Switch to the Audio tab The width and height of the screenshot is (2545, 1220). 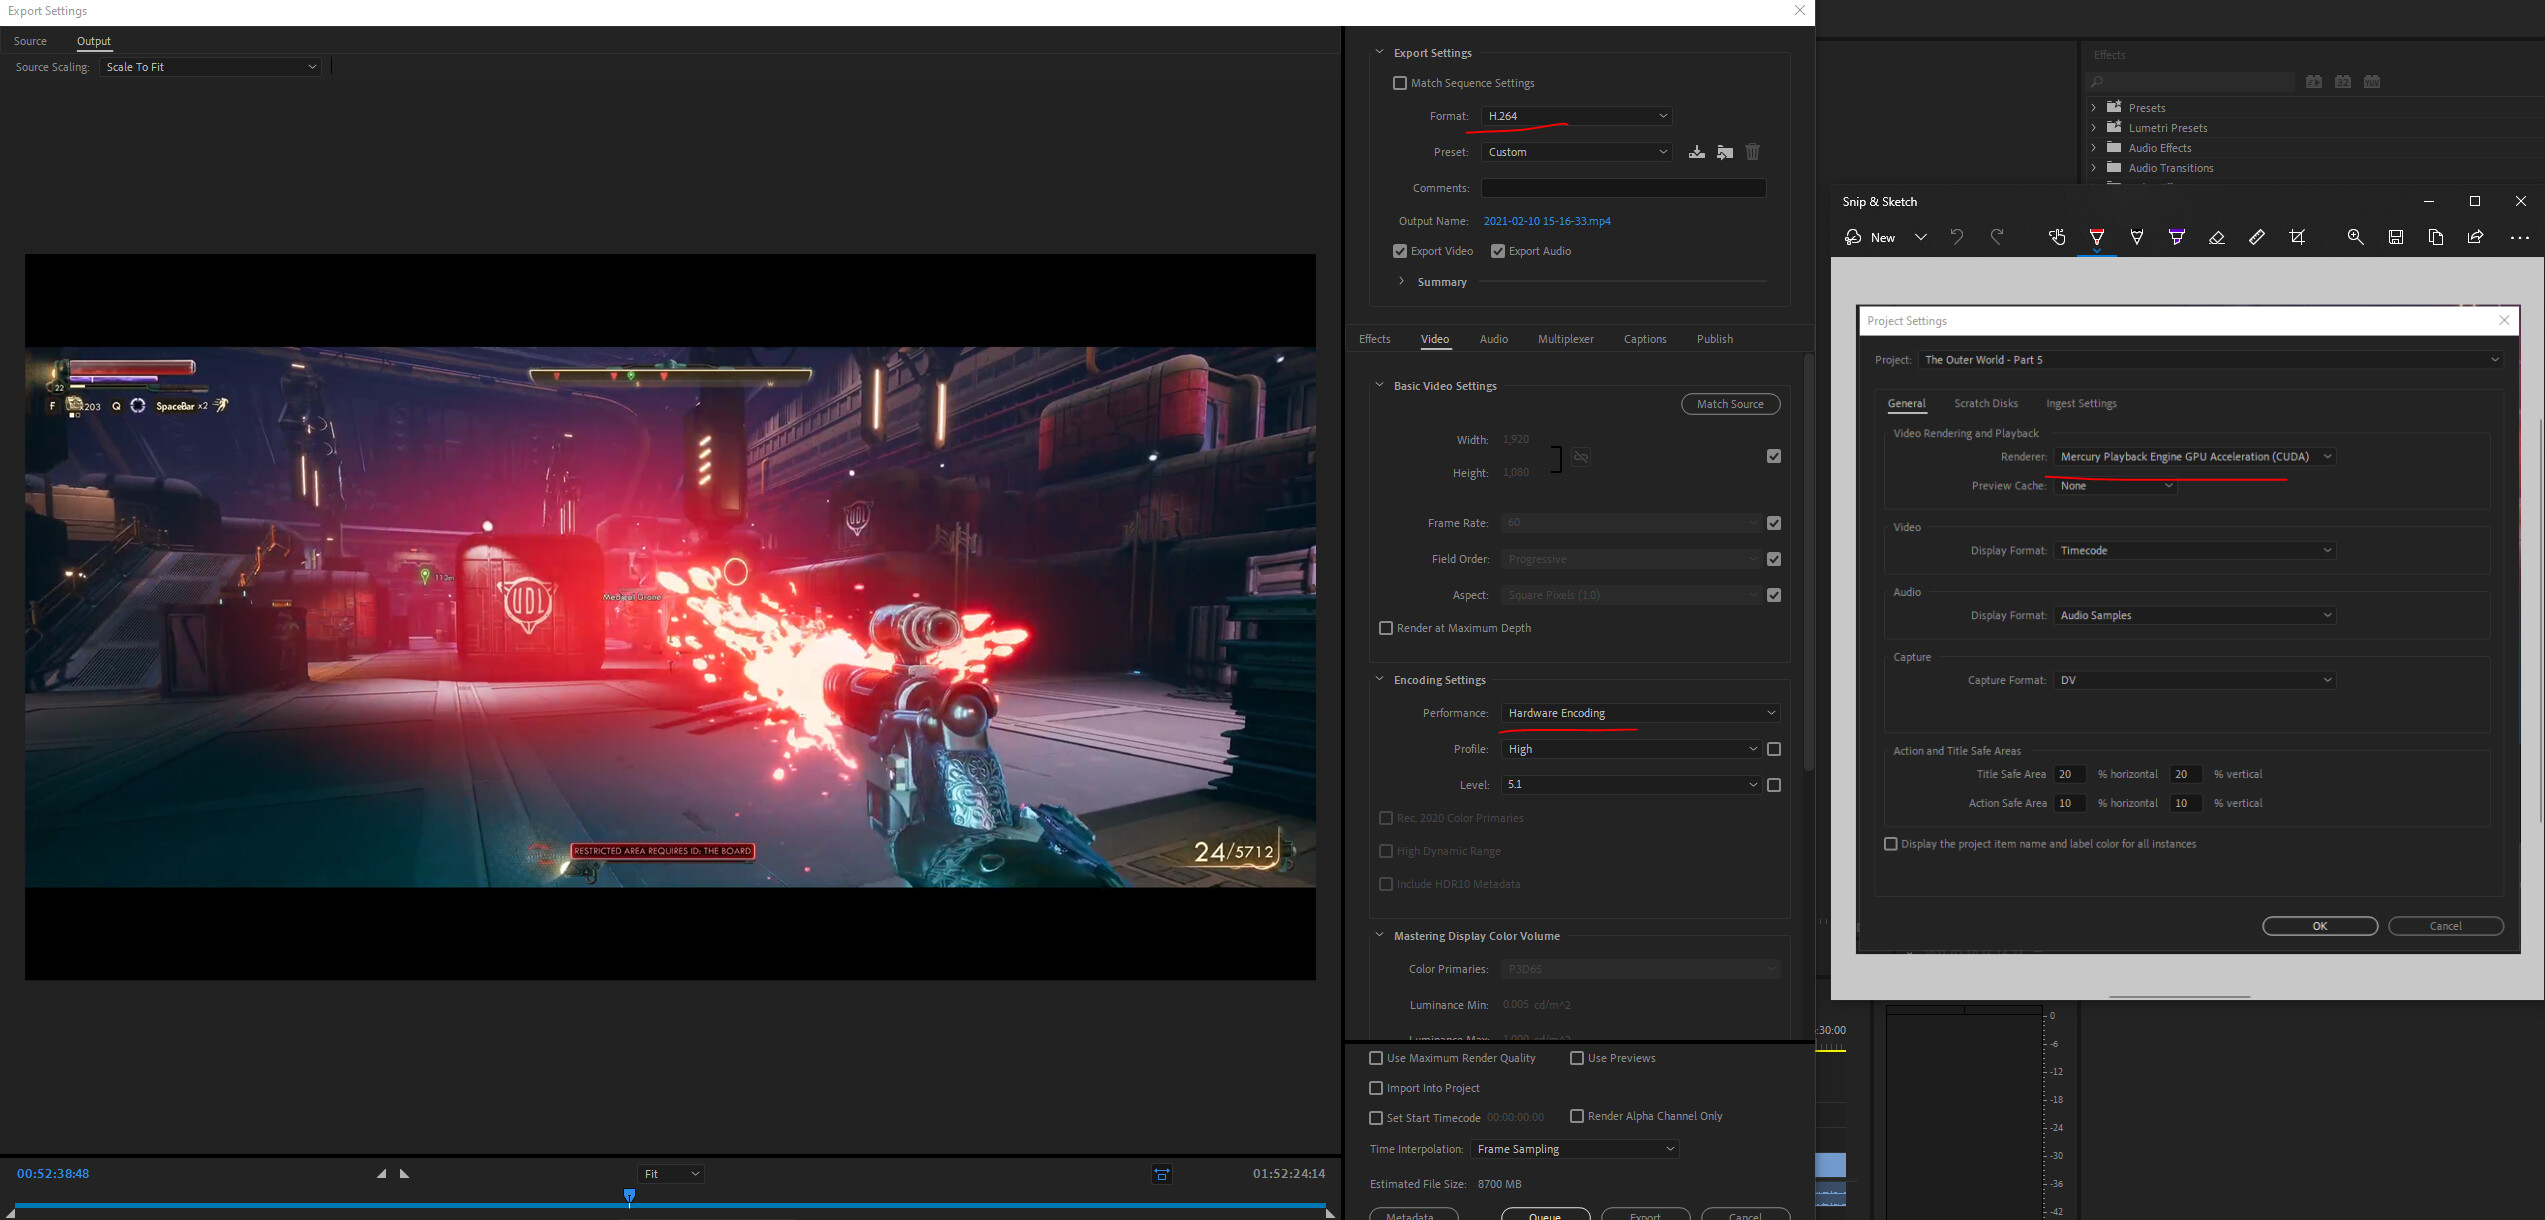pyautogui.click(x=1493, y=339)
